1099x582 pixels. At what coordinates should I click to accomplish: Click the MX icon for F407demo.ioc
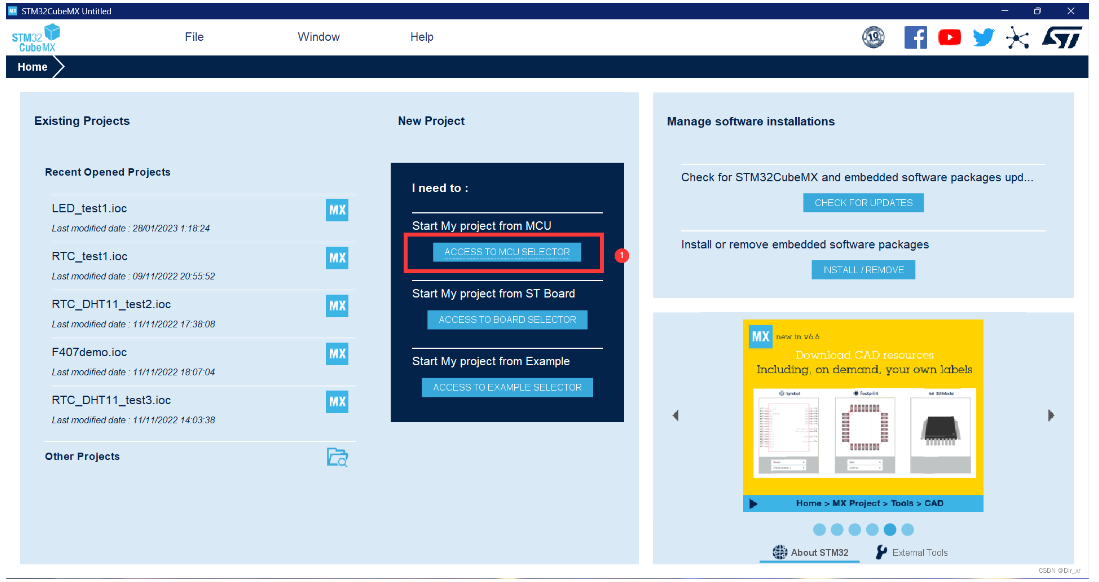337,353
